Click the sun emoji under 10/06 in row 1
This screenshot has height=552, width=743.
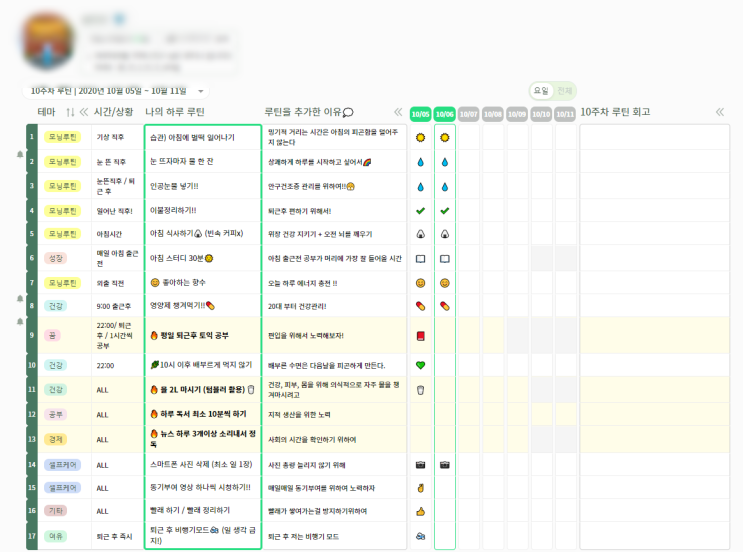click(x=444, y=137)
